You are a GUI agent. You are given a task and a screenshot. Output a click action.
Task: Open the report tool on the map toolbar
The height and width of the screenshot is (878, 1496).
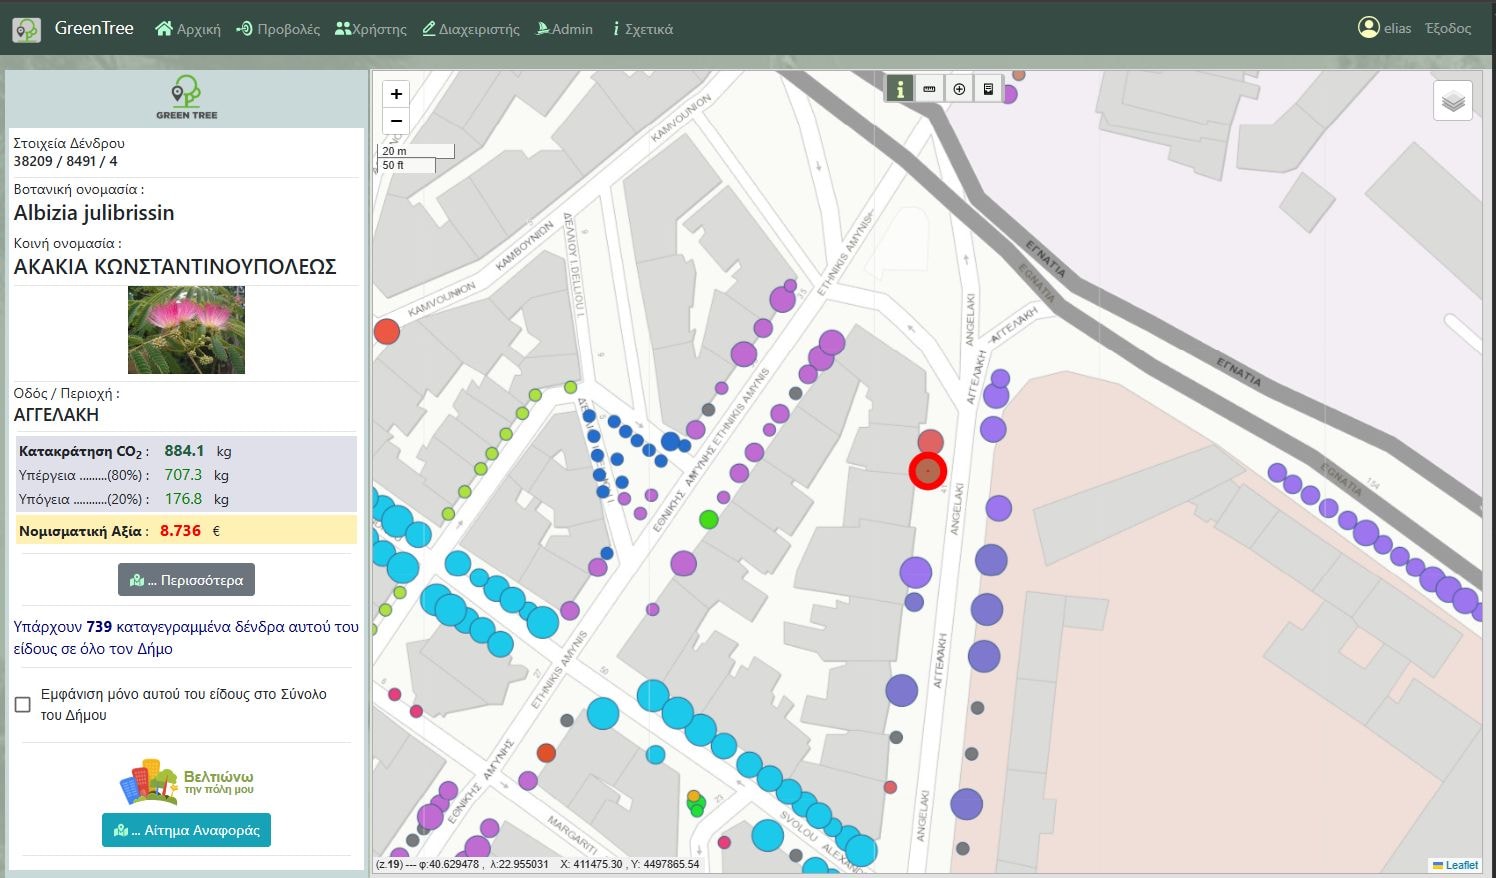(x=989, y=88)
